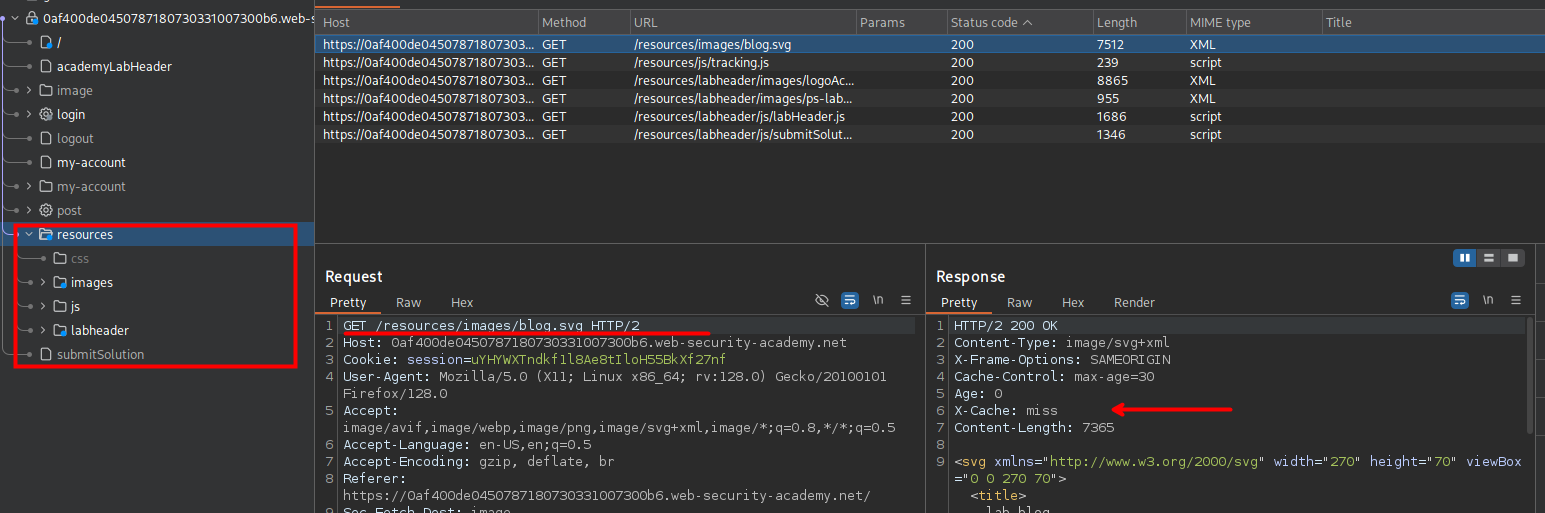1545x513 pixels.
Task: Select the combined tabbed layout icon
Action: (x=1513, y=258)
